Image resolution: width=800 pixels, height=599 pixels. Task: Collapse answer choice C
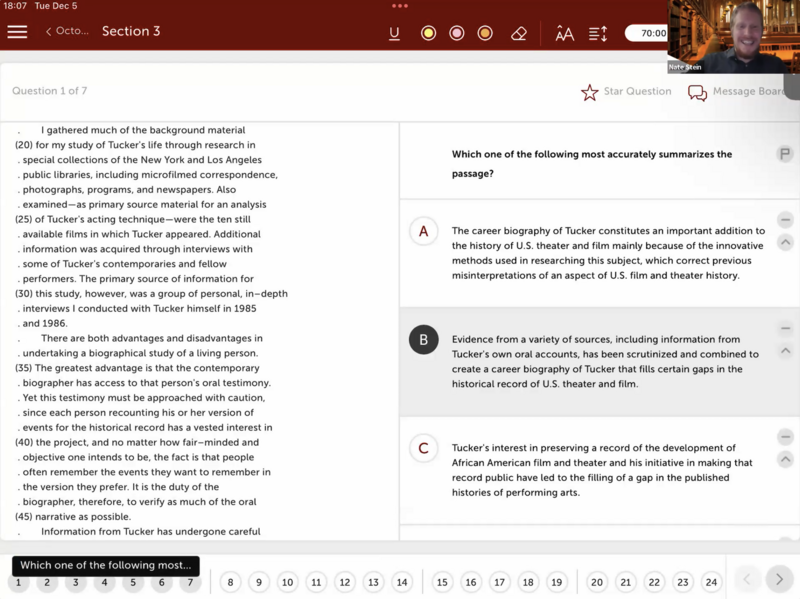tap(785, 460)
